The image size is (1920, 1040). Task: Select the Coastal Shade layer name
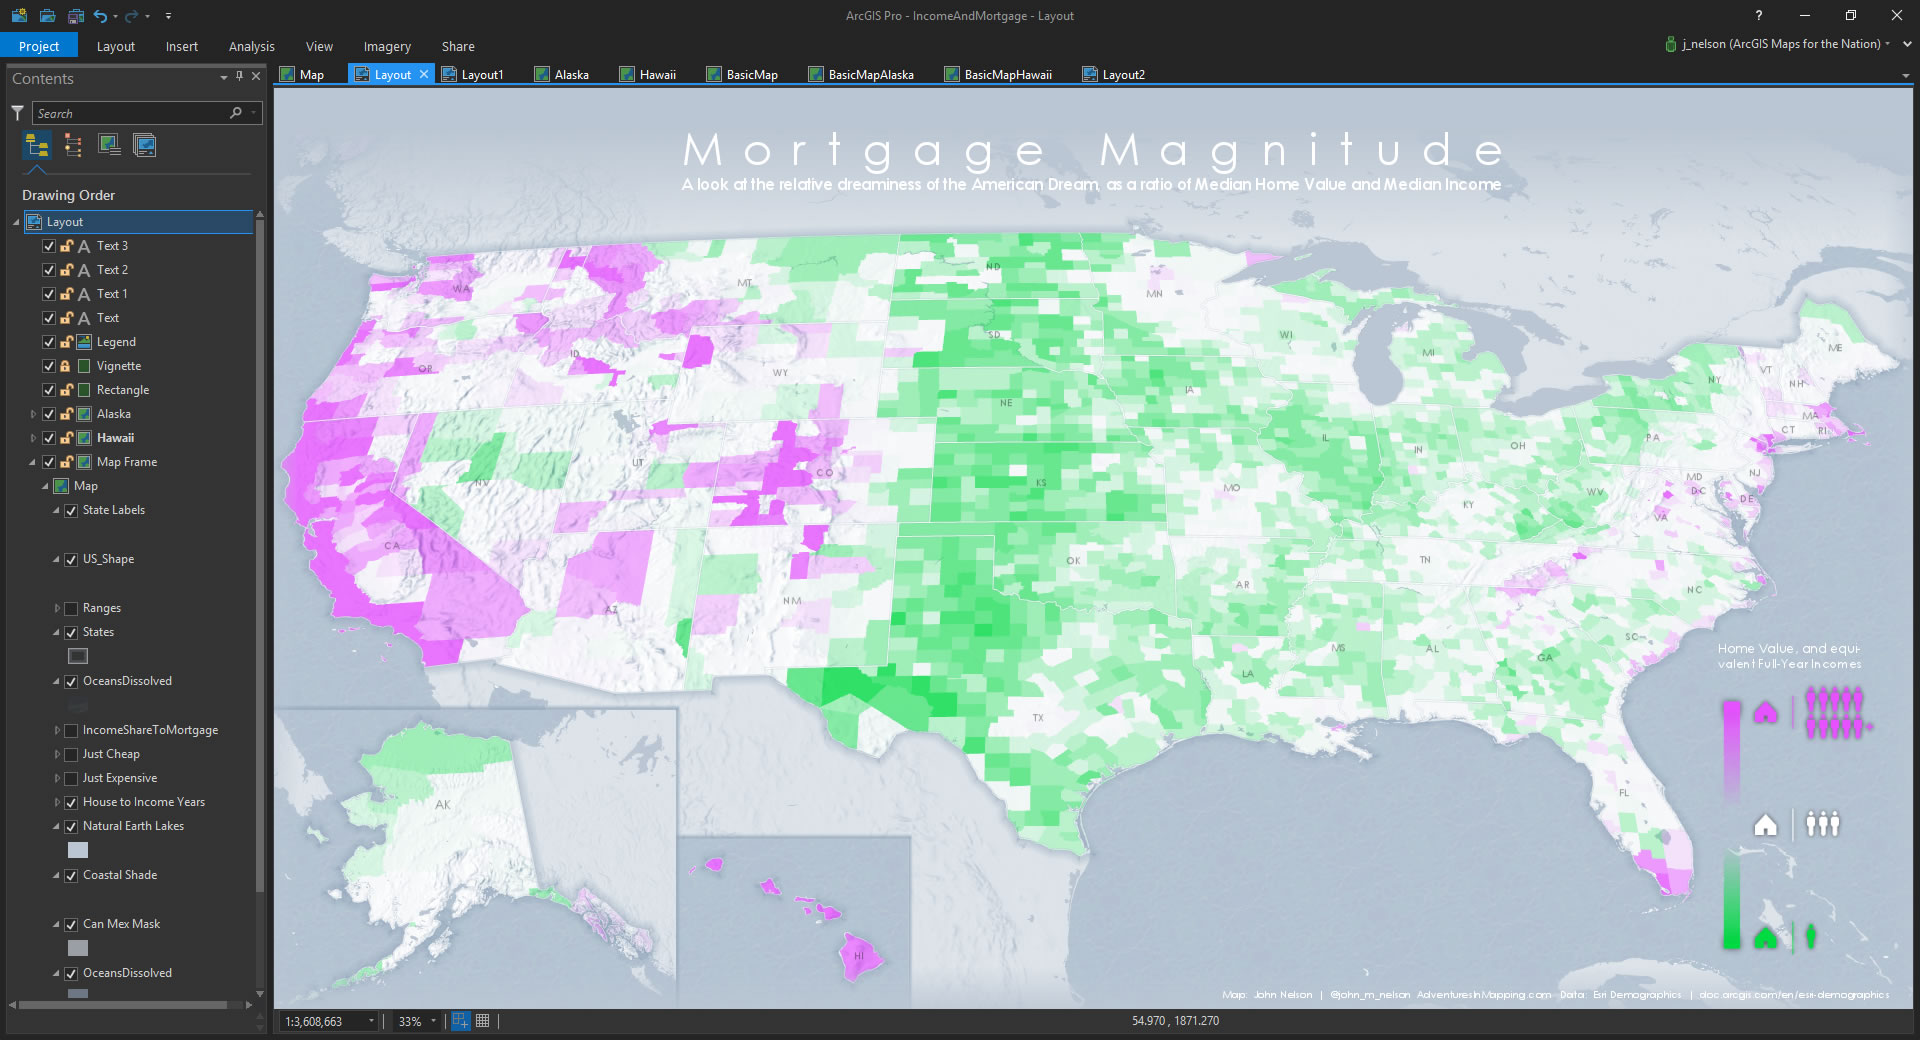pyautogui.click(x=120, y=875)
